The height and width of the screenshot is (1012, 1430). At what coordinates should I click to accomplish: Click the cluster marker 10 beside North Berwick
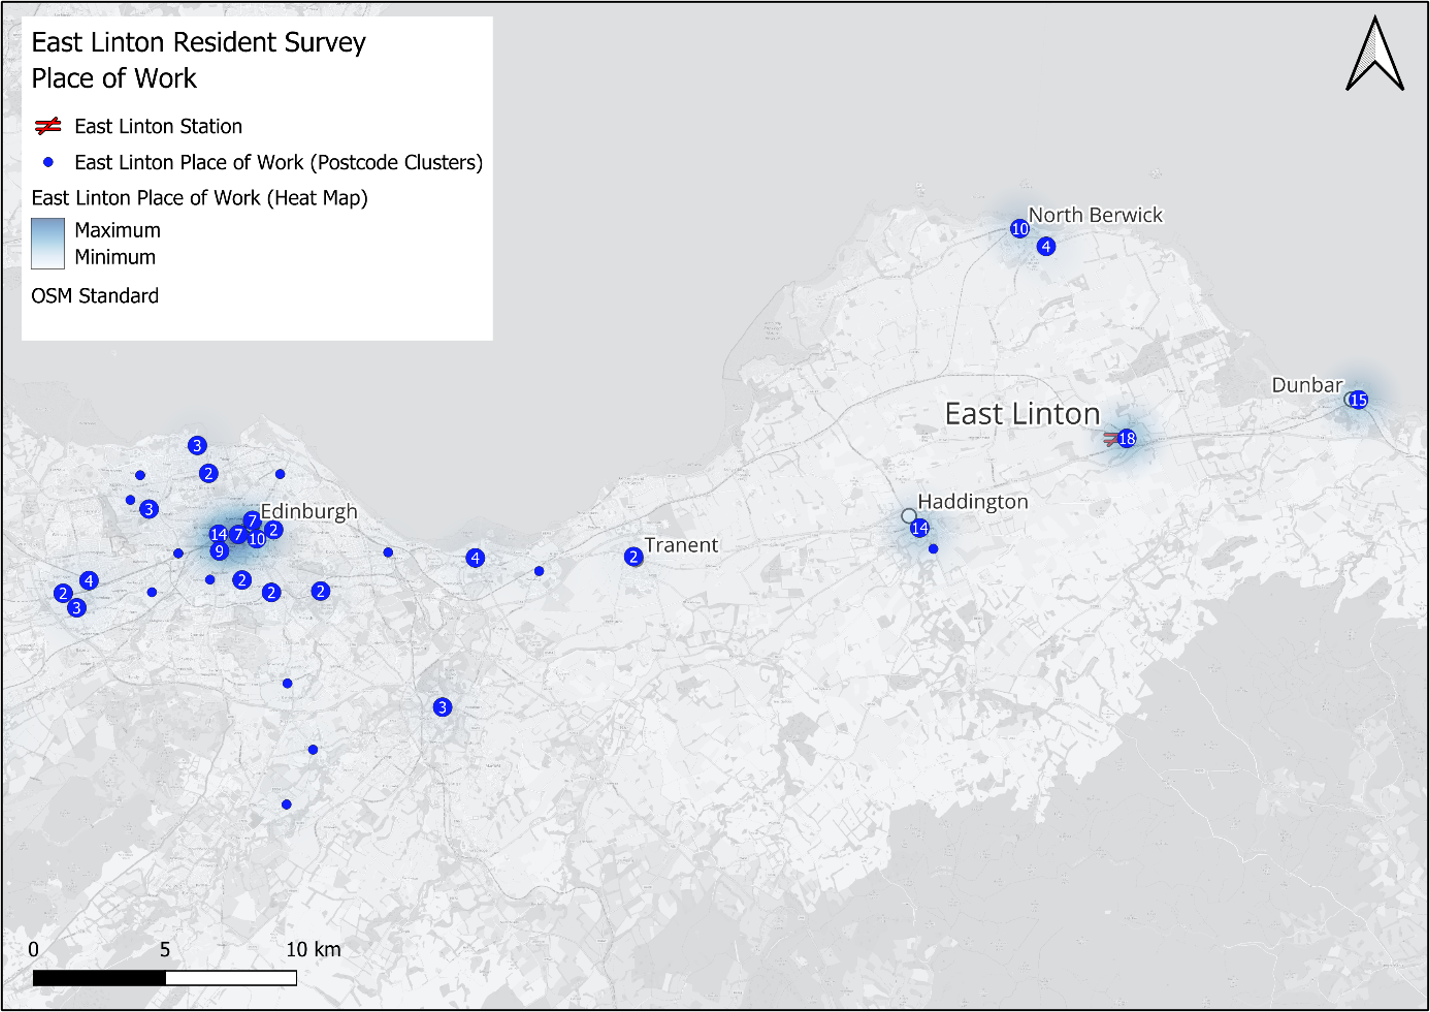click(x=1019, y=228)
